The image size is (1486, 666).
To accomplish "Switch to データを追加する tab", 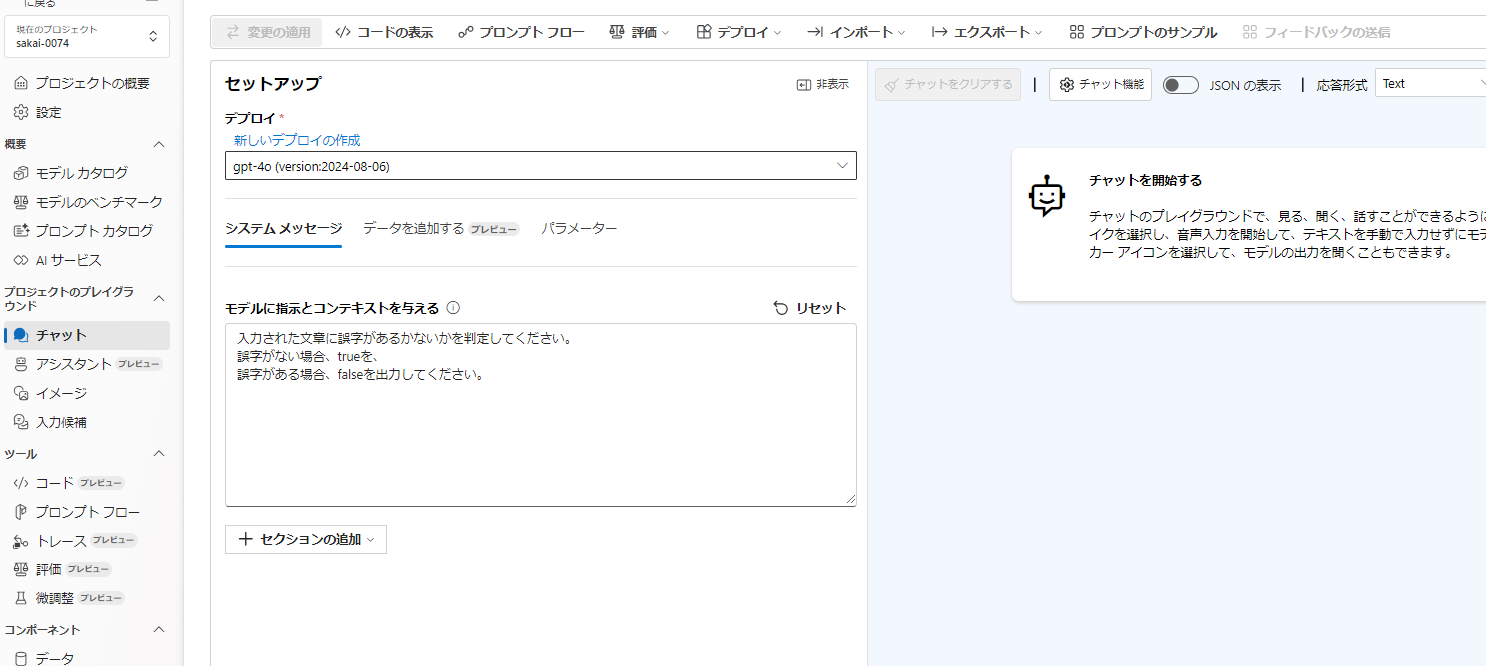I will pos(441,229).
